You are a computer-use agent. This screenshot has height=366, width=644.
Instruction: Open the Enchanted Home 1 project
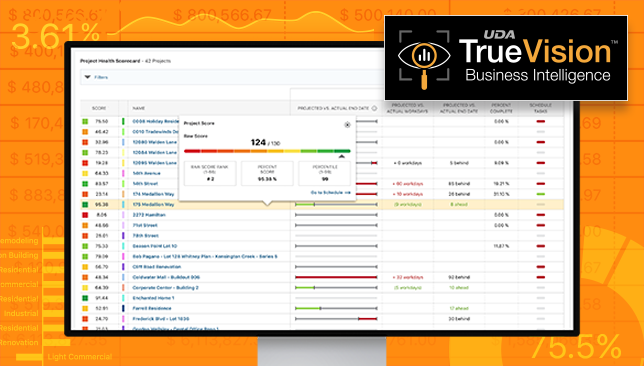[153, 298]
